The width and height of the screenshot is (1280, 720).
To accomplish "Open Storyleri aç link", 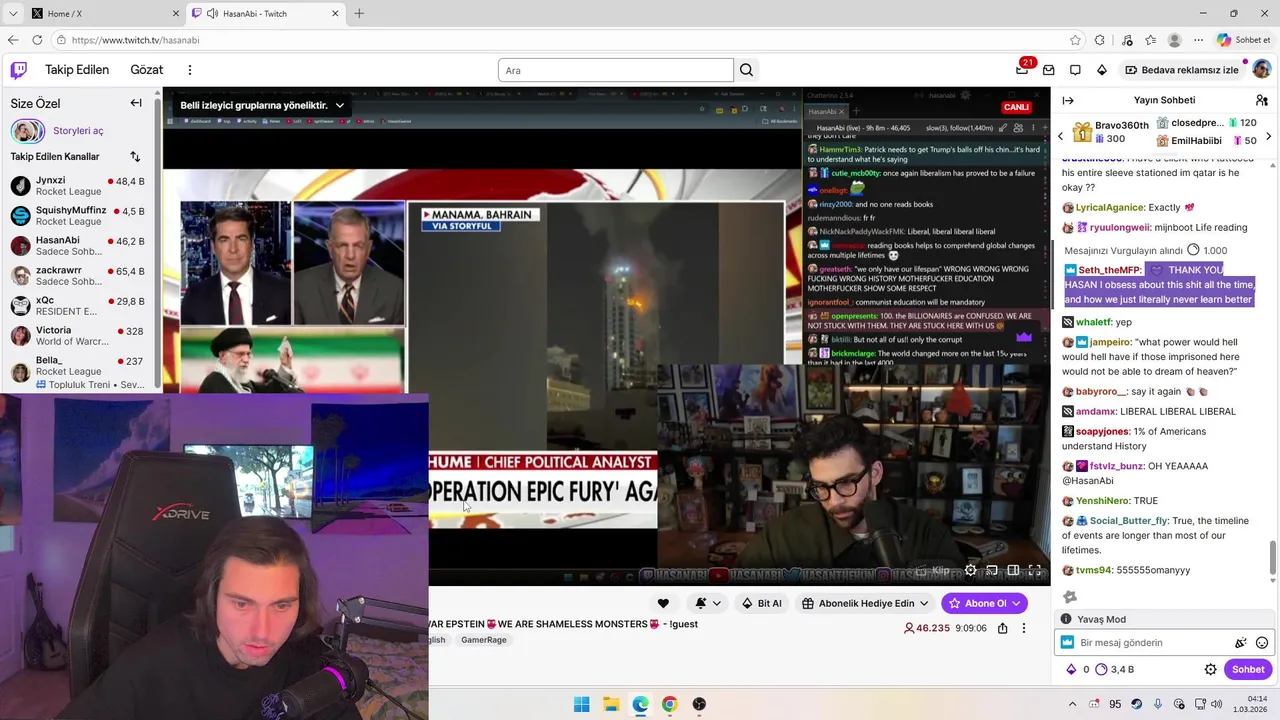I will click(x=78, y=131).
